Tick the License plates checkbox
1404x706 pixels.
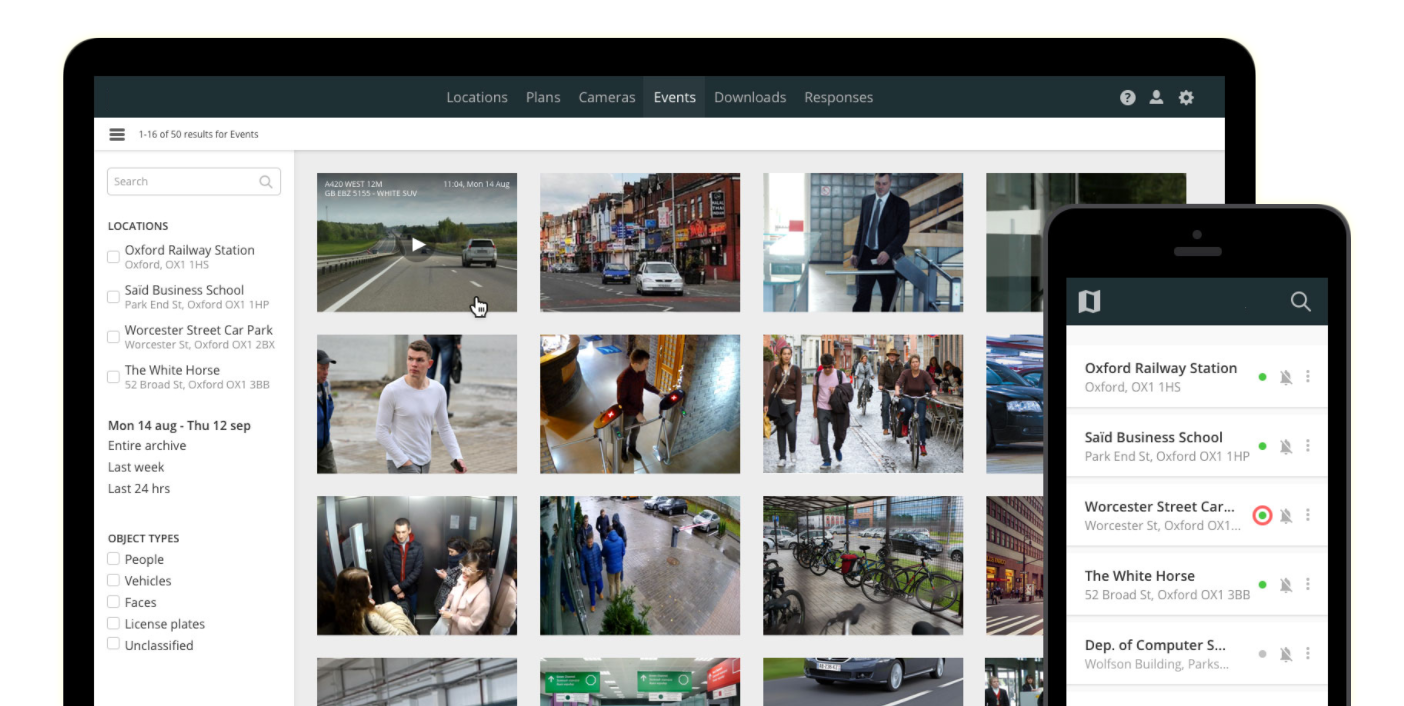pos(113,623)
